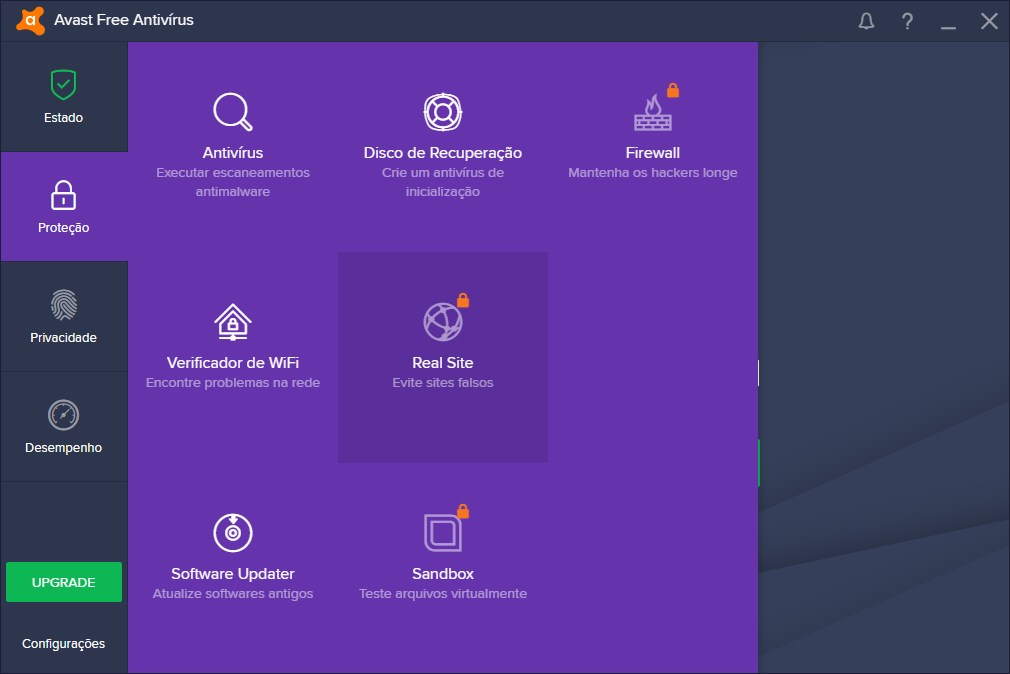This screenshot has height=674, width=1010.
Task: Click the Antivírus magnifying glass icon
Action: pyautogui.click(x=233, y=112)
